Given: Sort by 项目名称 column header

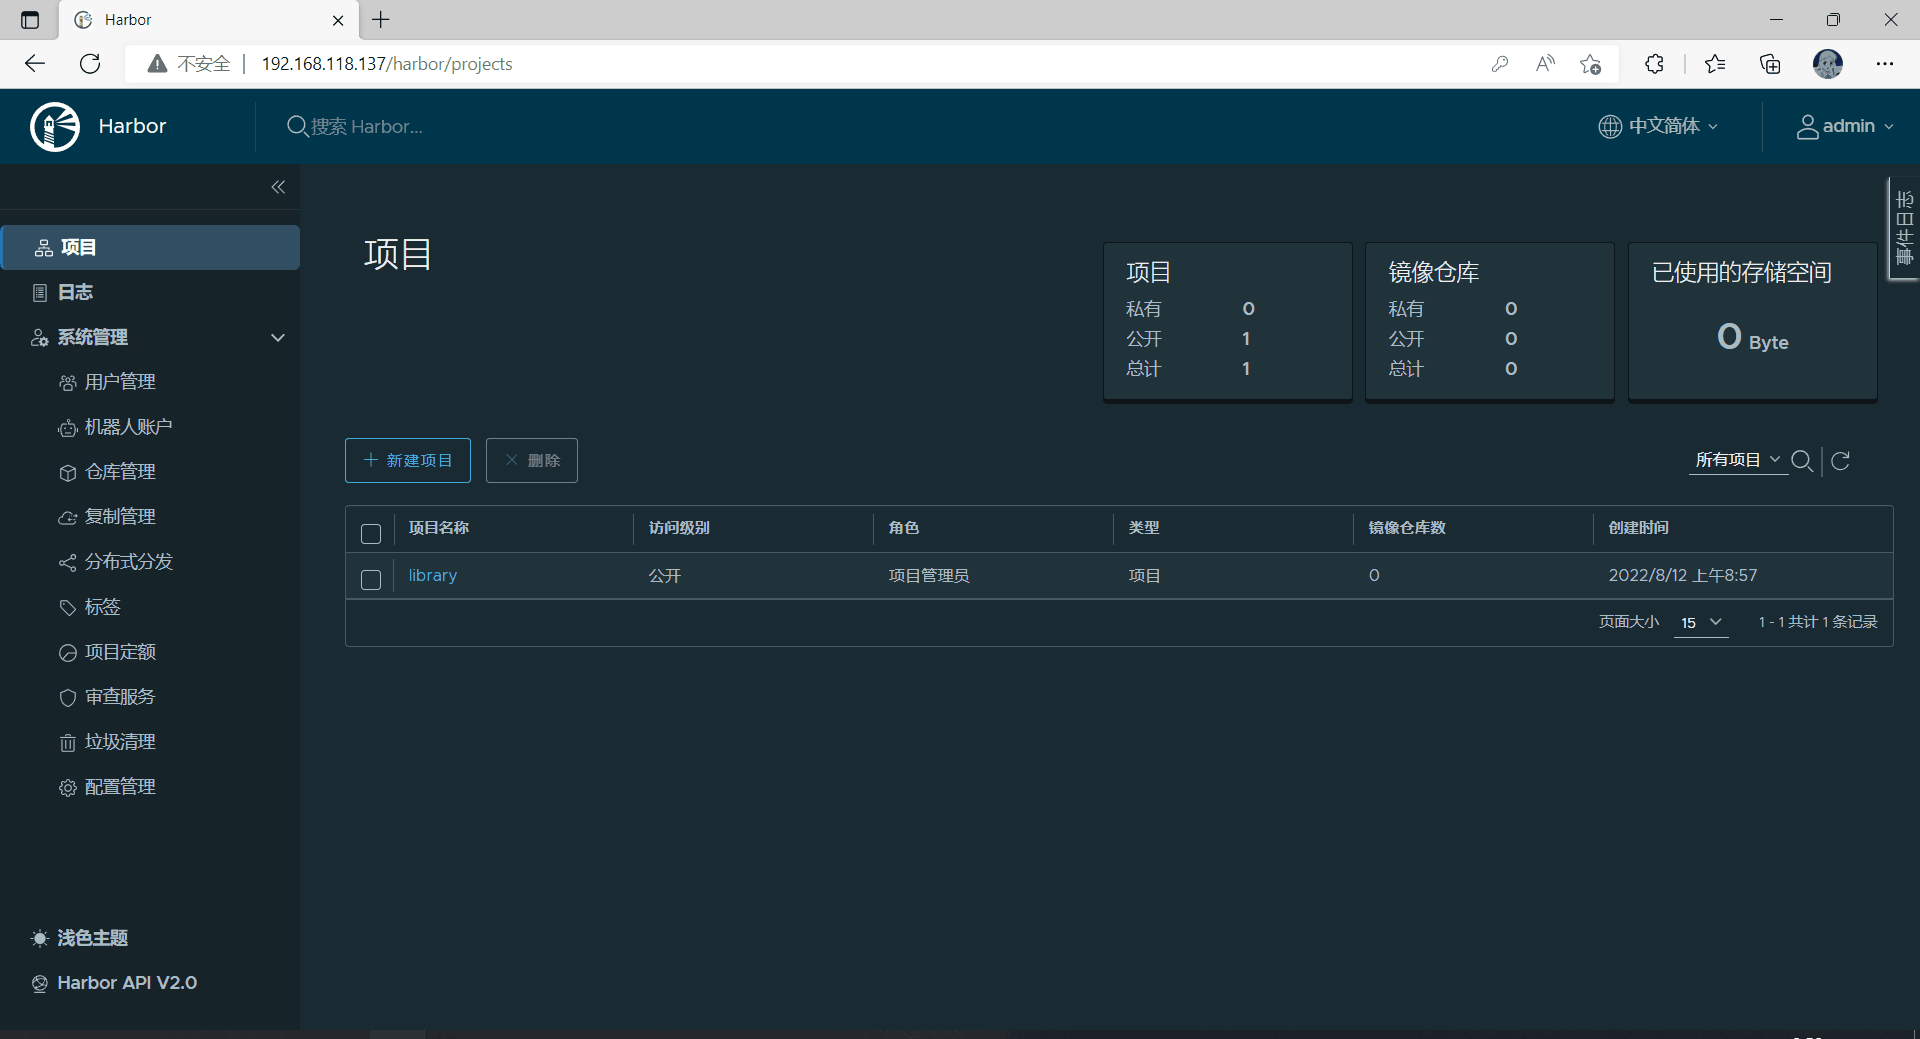Looking at the screenshot, I should point(439,528).
